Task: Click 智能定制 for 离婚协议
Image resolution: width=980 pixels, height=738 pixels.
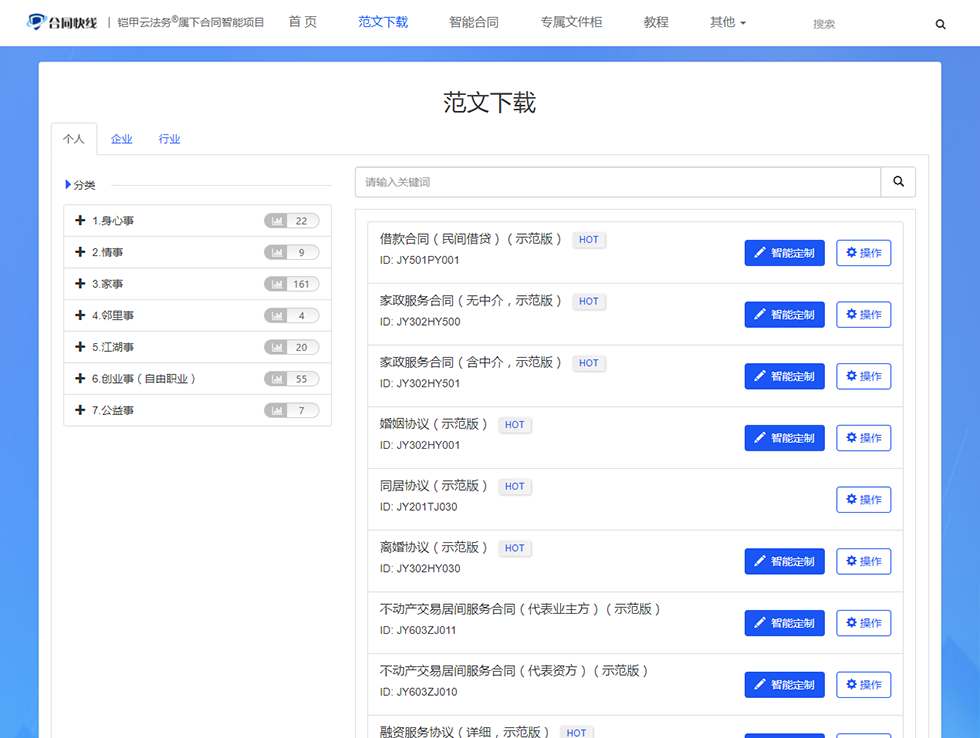Action: [784, 561]
